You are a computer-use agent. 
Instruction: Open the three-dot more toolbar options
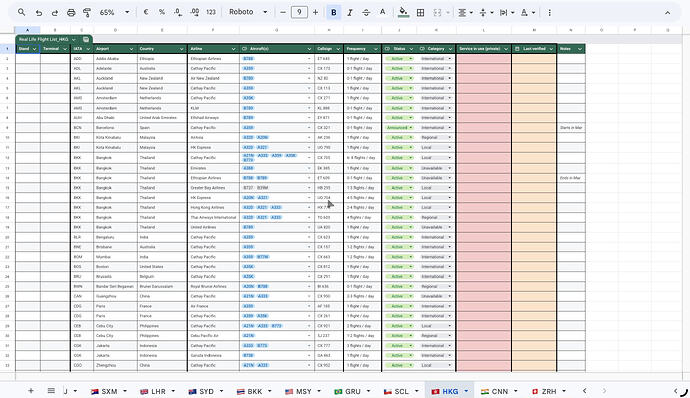point(549,13)
